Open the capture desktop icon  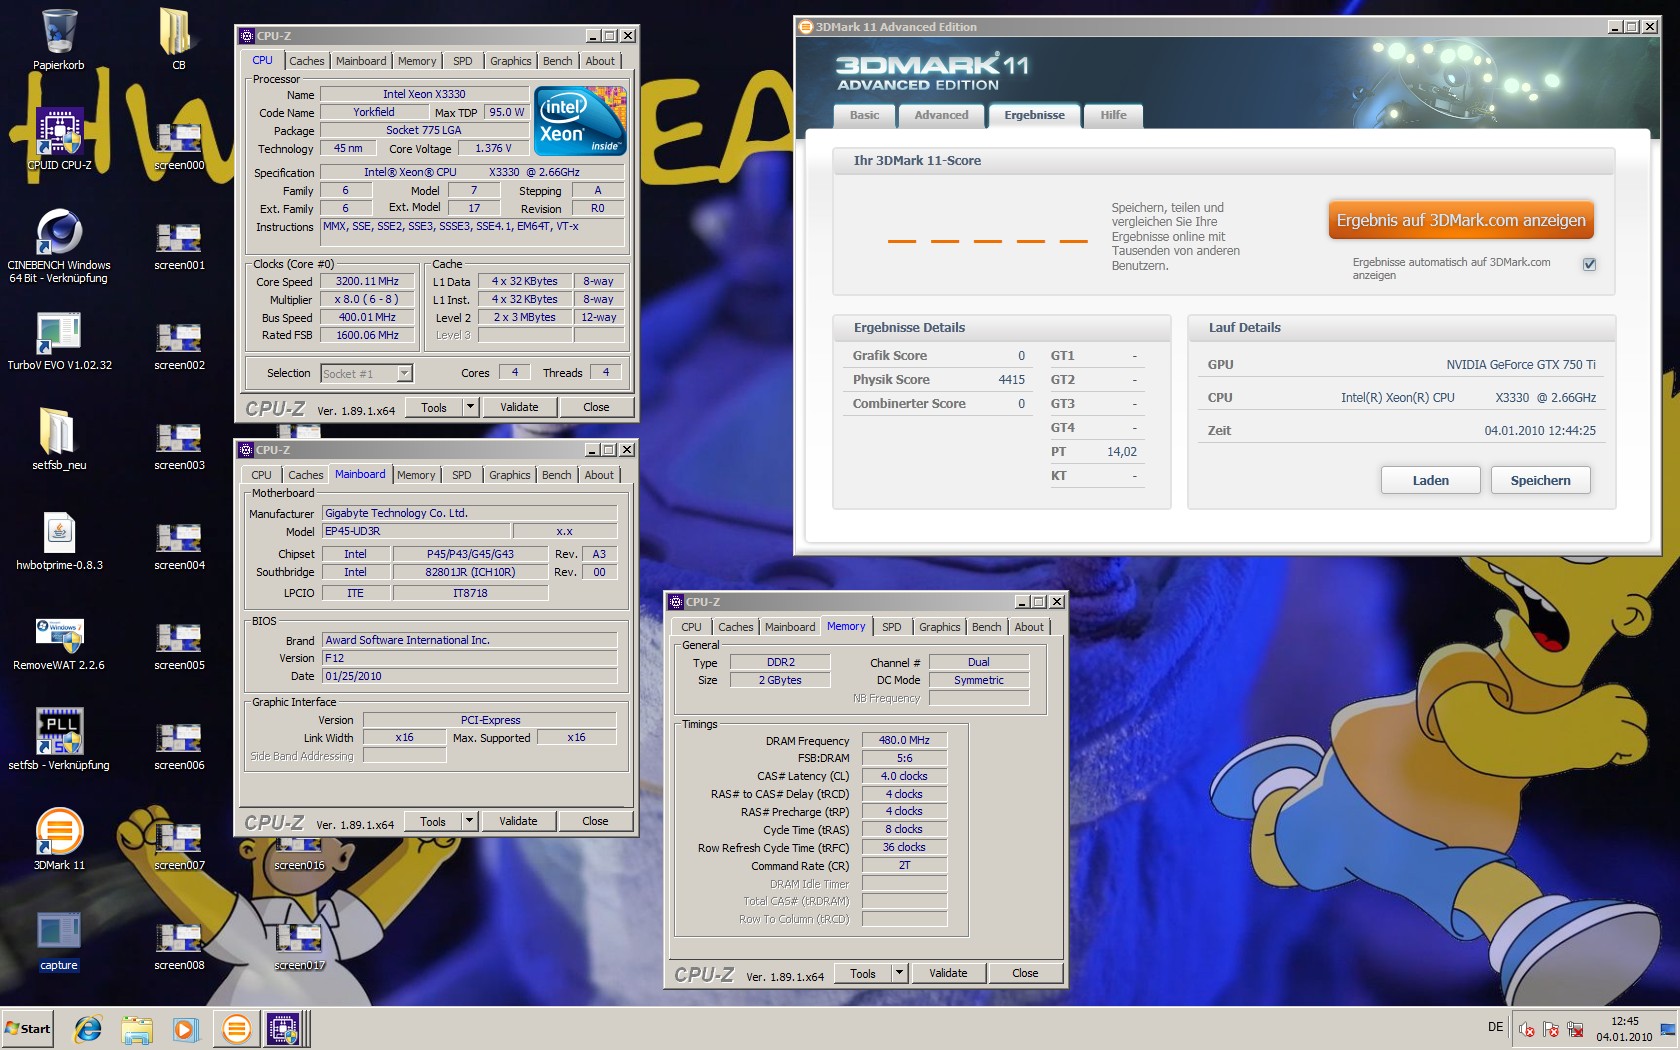[x=59, y=940]
